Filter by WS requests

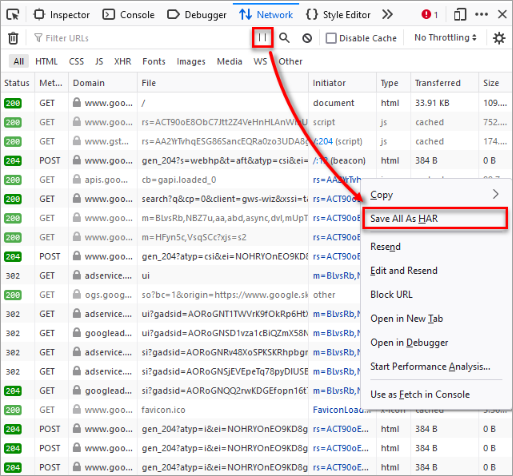[x=260, y=61]
